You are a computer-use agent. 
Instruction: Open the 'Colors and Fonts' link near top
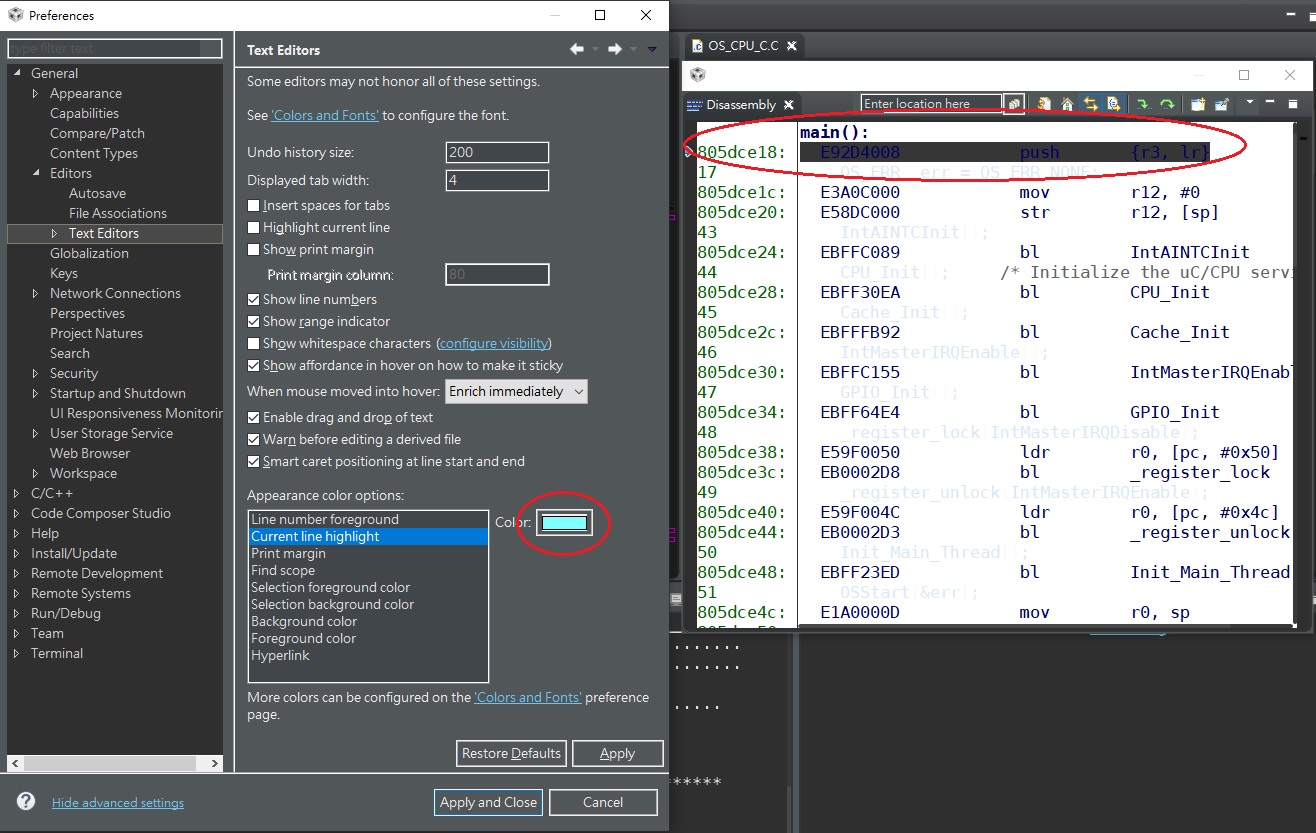[325, 115]
